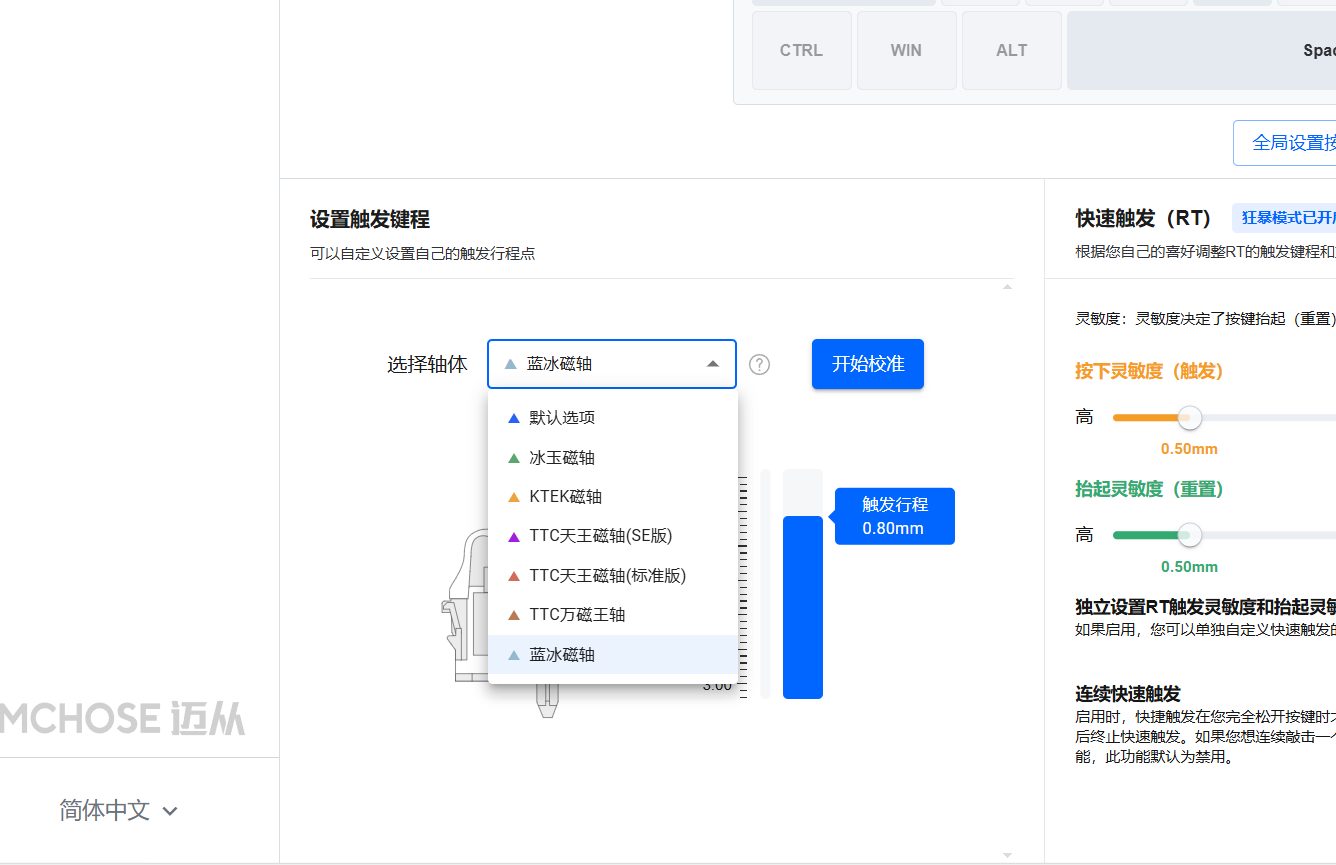Click the scroll up arrow in travel panel
1336x865 pixels.
click(1007, 287)
